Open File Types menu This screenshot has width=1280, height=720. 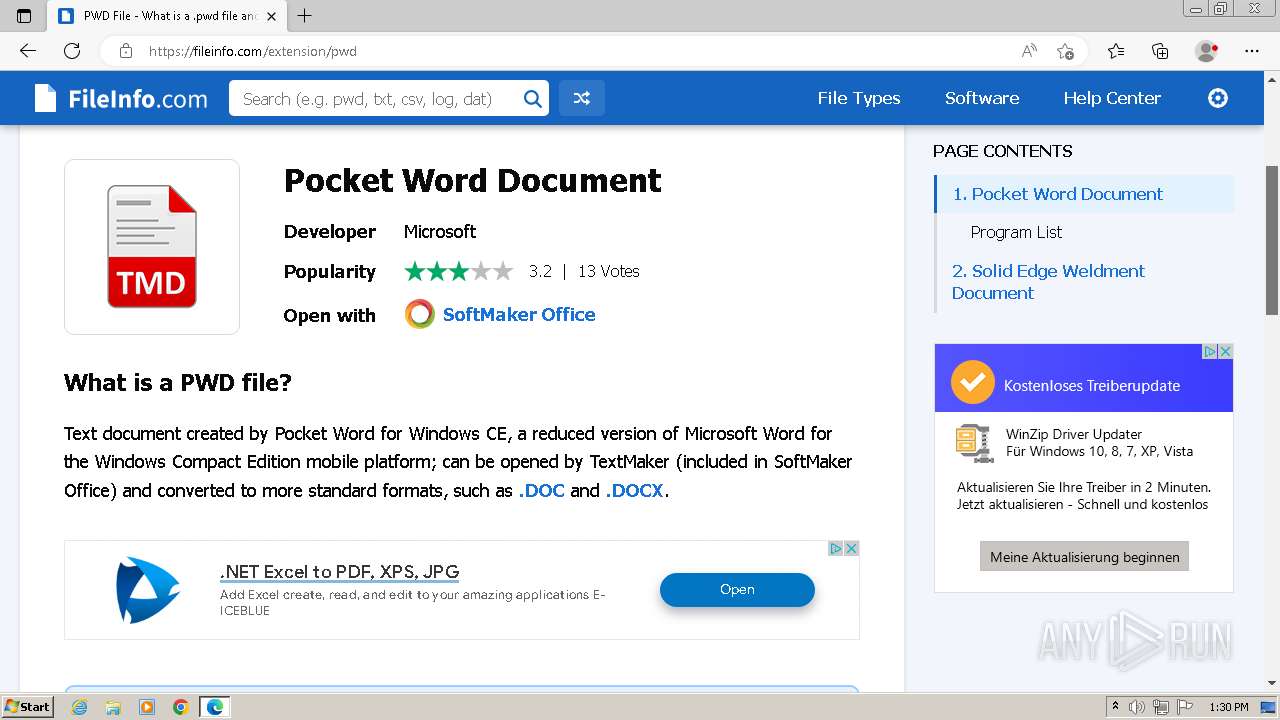[x=859, y=98]
